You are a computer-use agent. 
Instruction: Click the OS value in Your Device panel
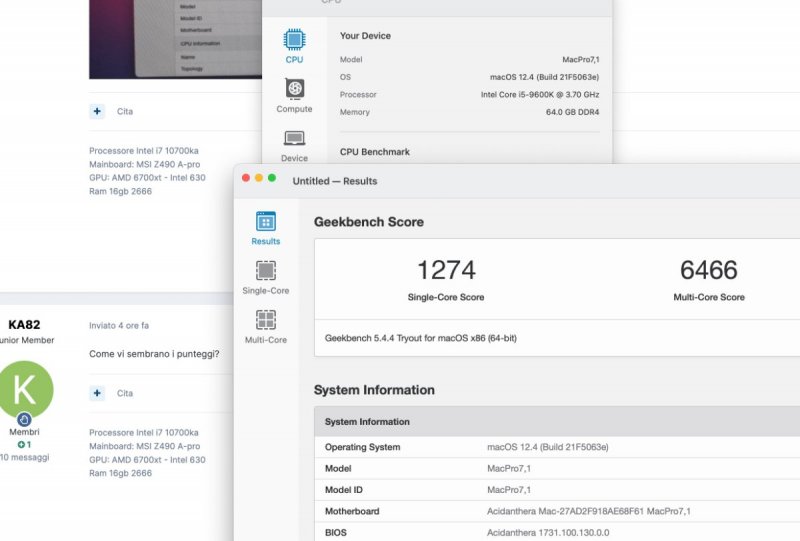(544, 77)
